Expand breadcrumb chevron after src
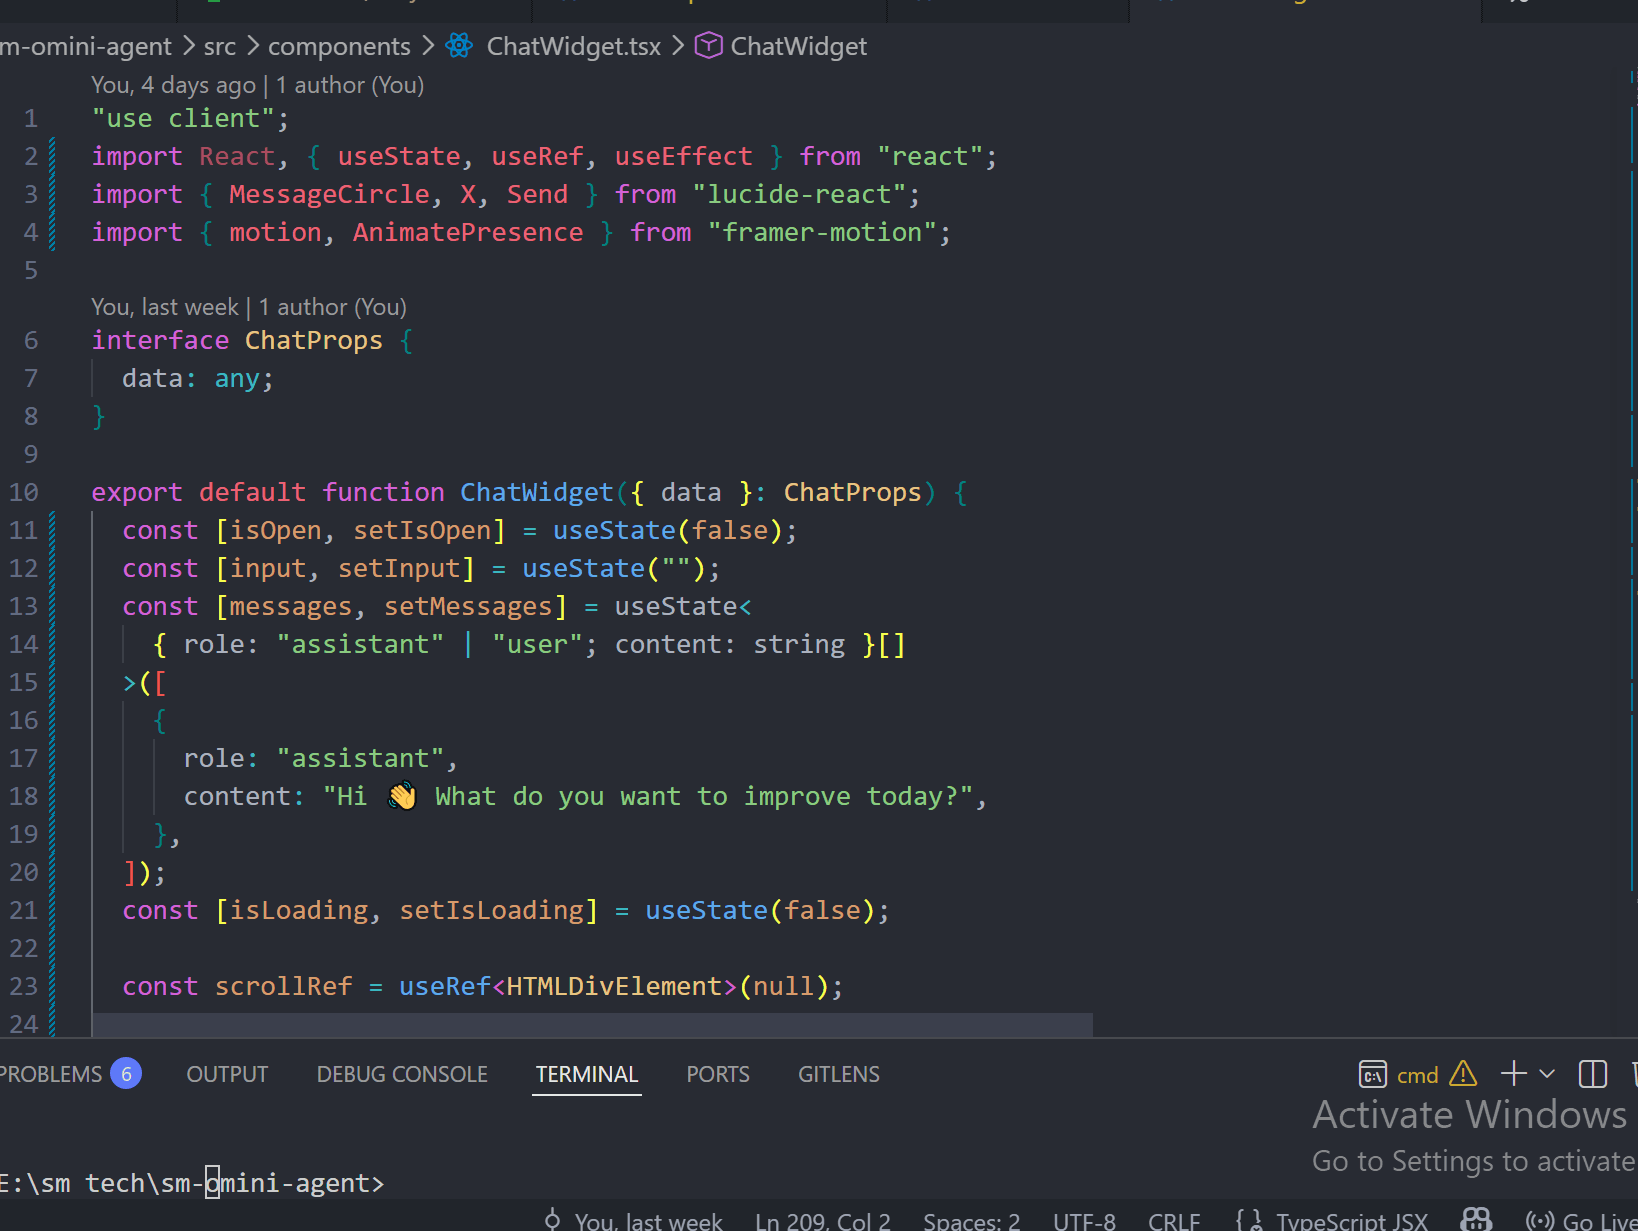Screen dimensions: 1638x1231 coord(252,46)
